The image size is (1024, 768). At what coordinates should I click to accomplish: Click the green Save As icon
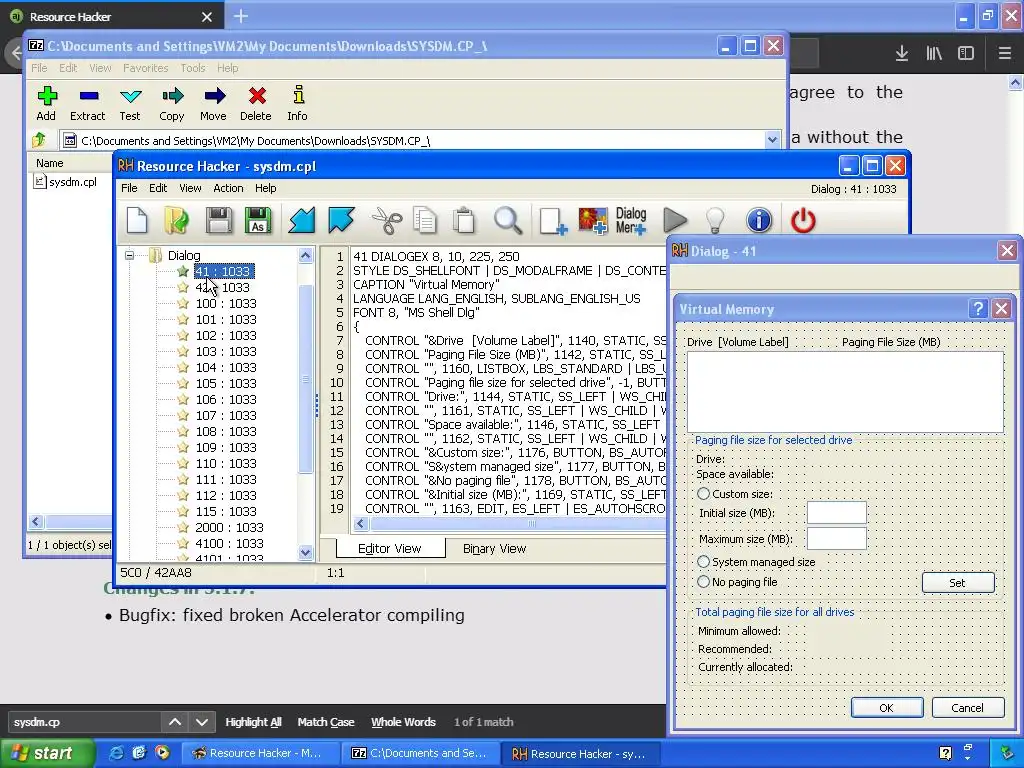click(x=258, y=221)
